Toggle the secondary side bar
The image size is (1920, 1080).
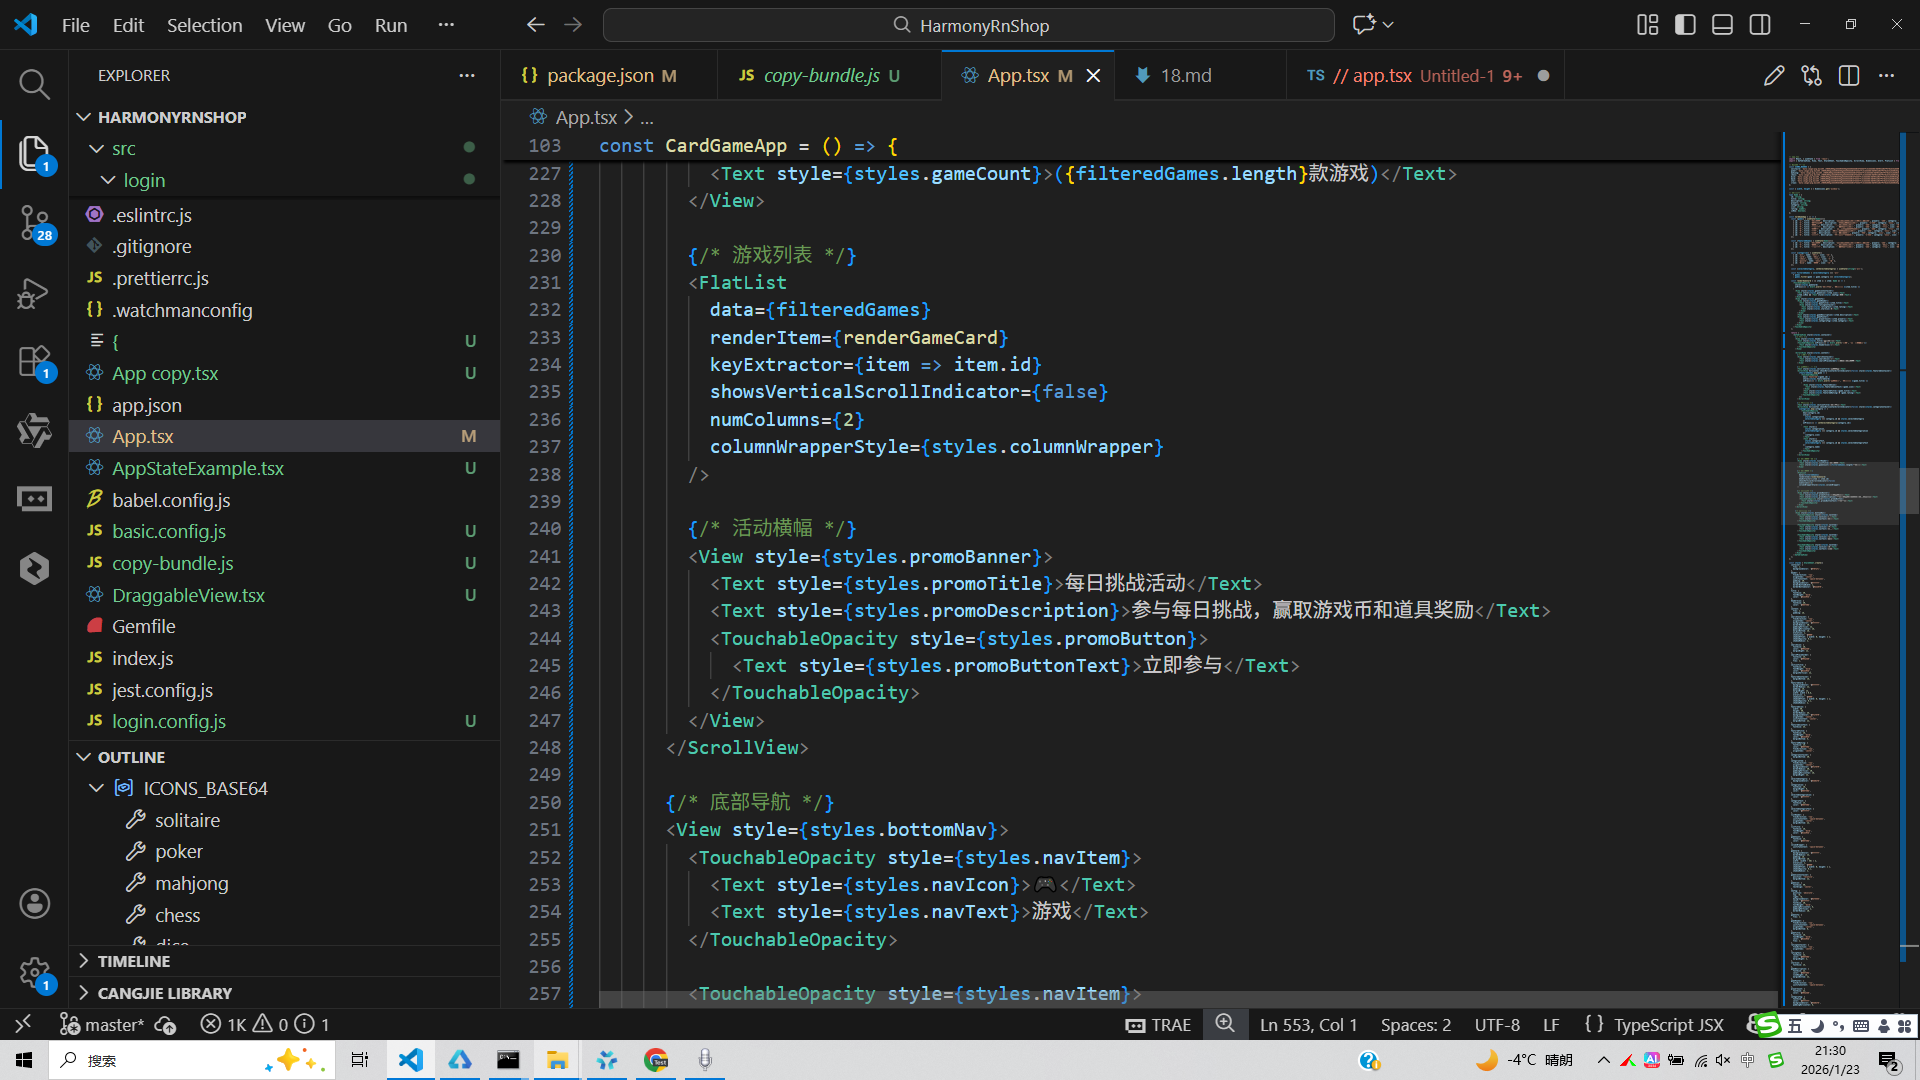point(1760,25)
